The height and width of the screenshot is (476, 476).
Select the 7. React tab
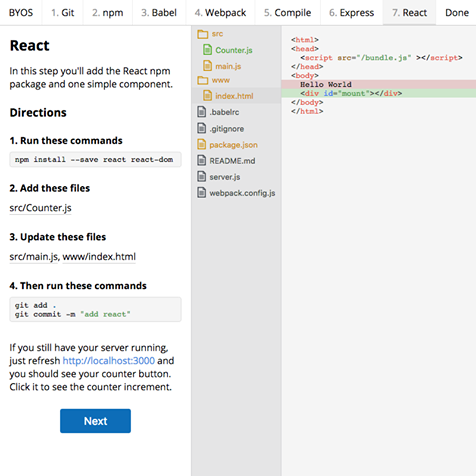coord(410,13)
